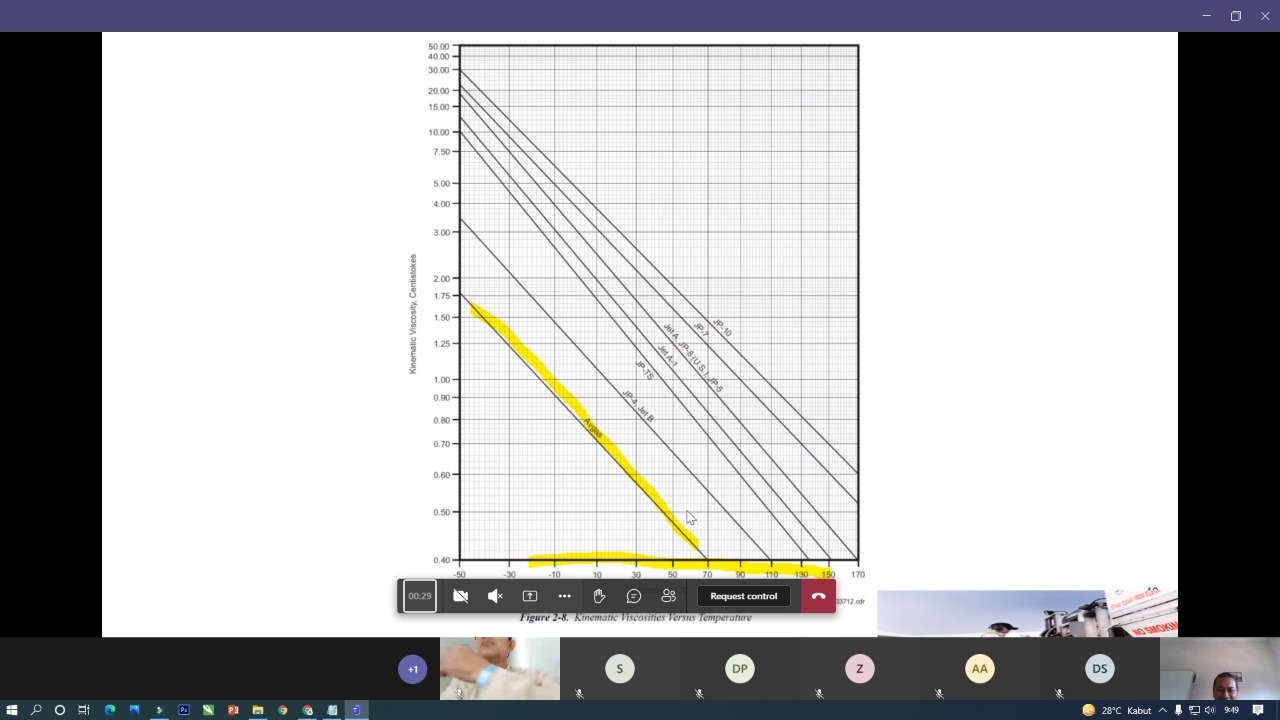
Task: Open the Windows Start menu
Action: [x=12, y=710]
